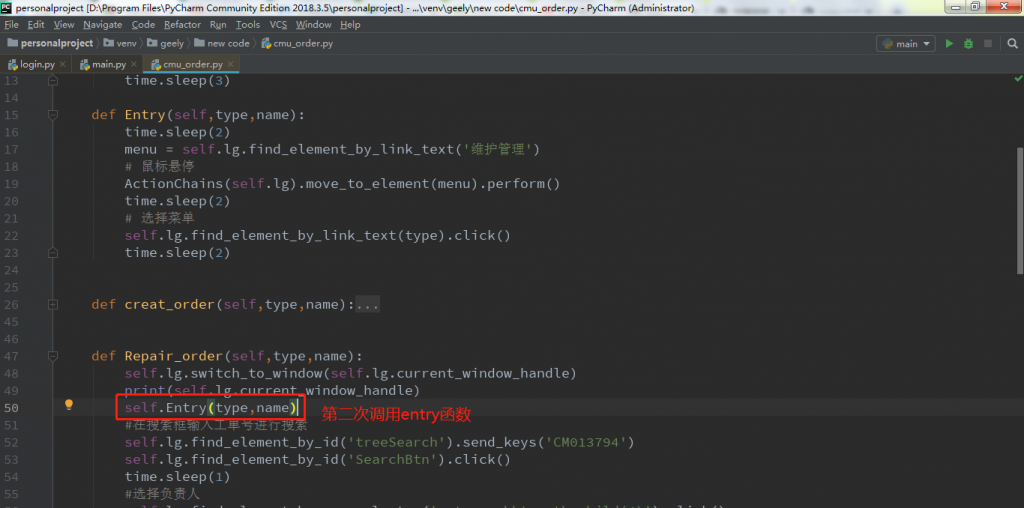This screenshot has height=508, width=1024.
Task: Open the main run configuration dropdown
Action: point(905,44)
